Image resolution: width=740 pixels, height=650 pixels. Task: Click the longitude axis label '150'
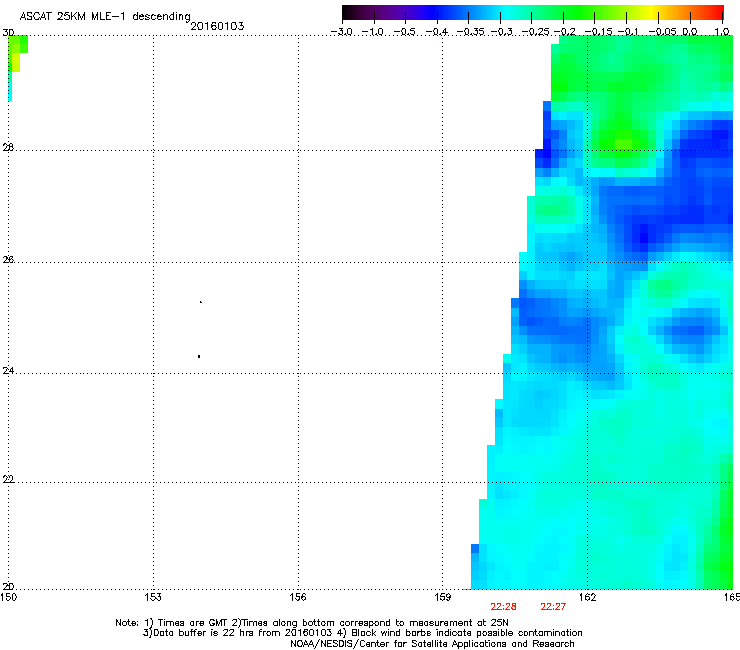8,597
